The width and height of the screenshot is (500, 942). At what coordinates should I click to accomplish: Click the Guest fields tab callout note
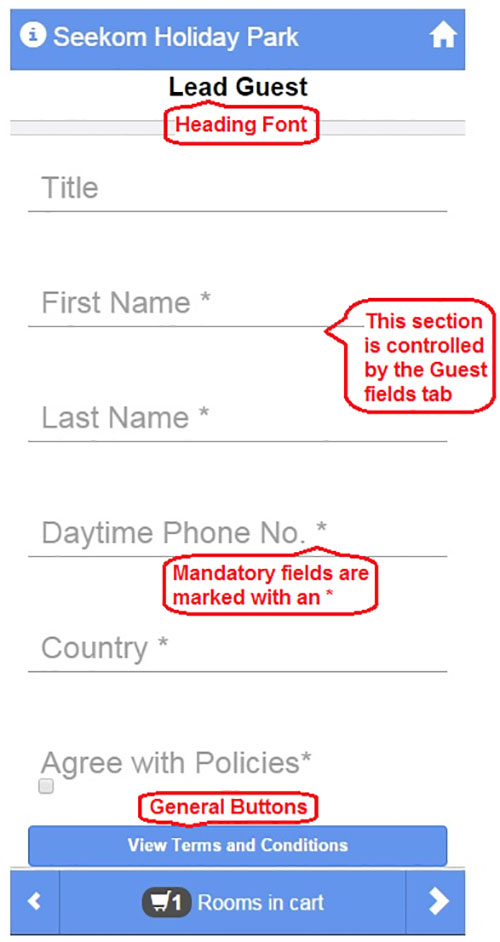[421, 354]
